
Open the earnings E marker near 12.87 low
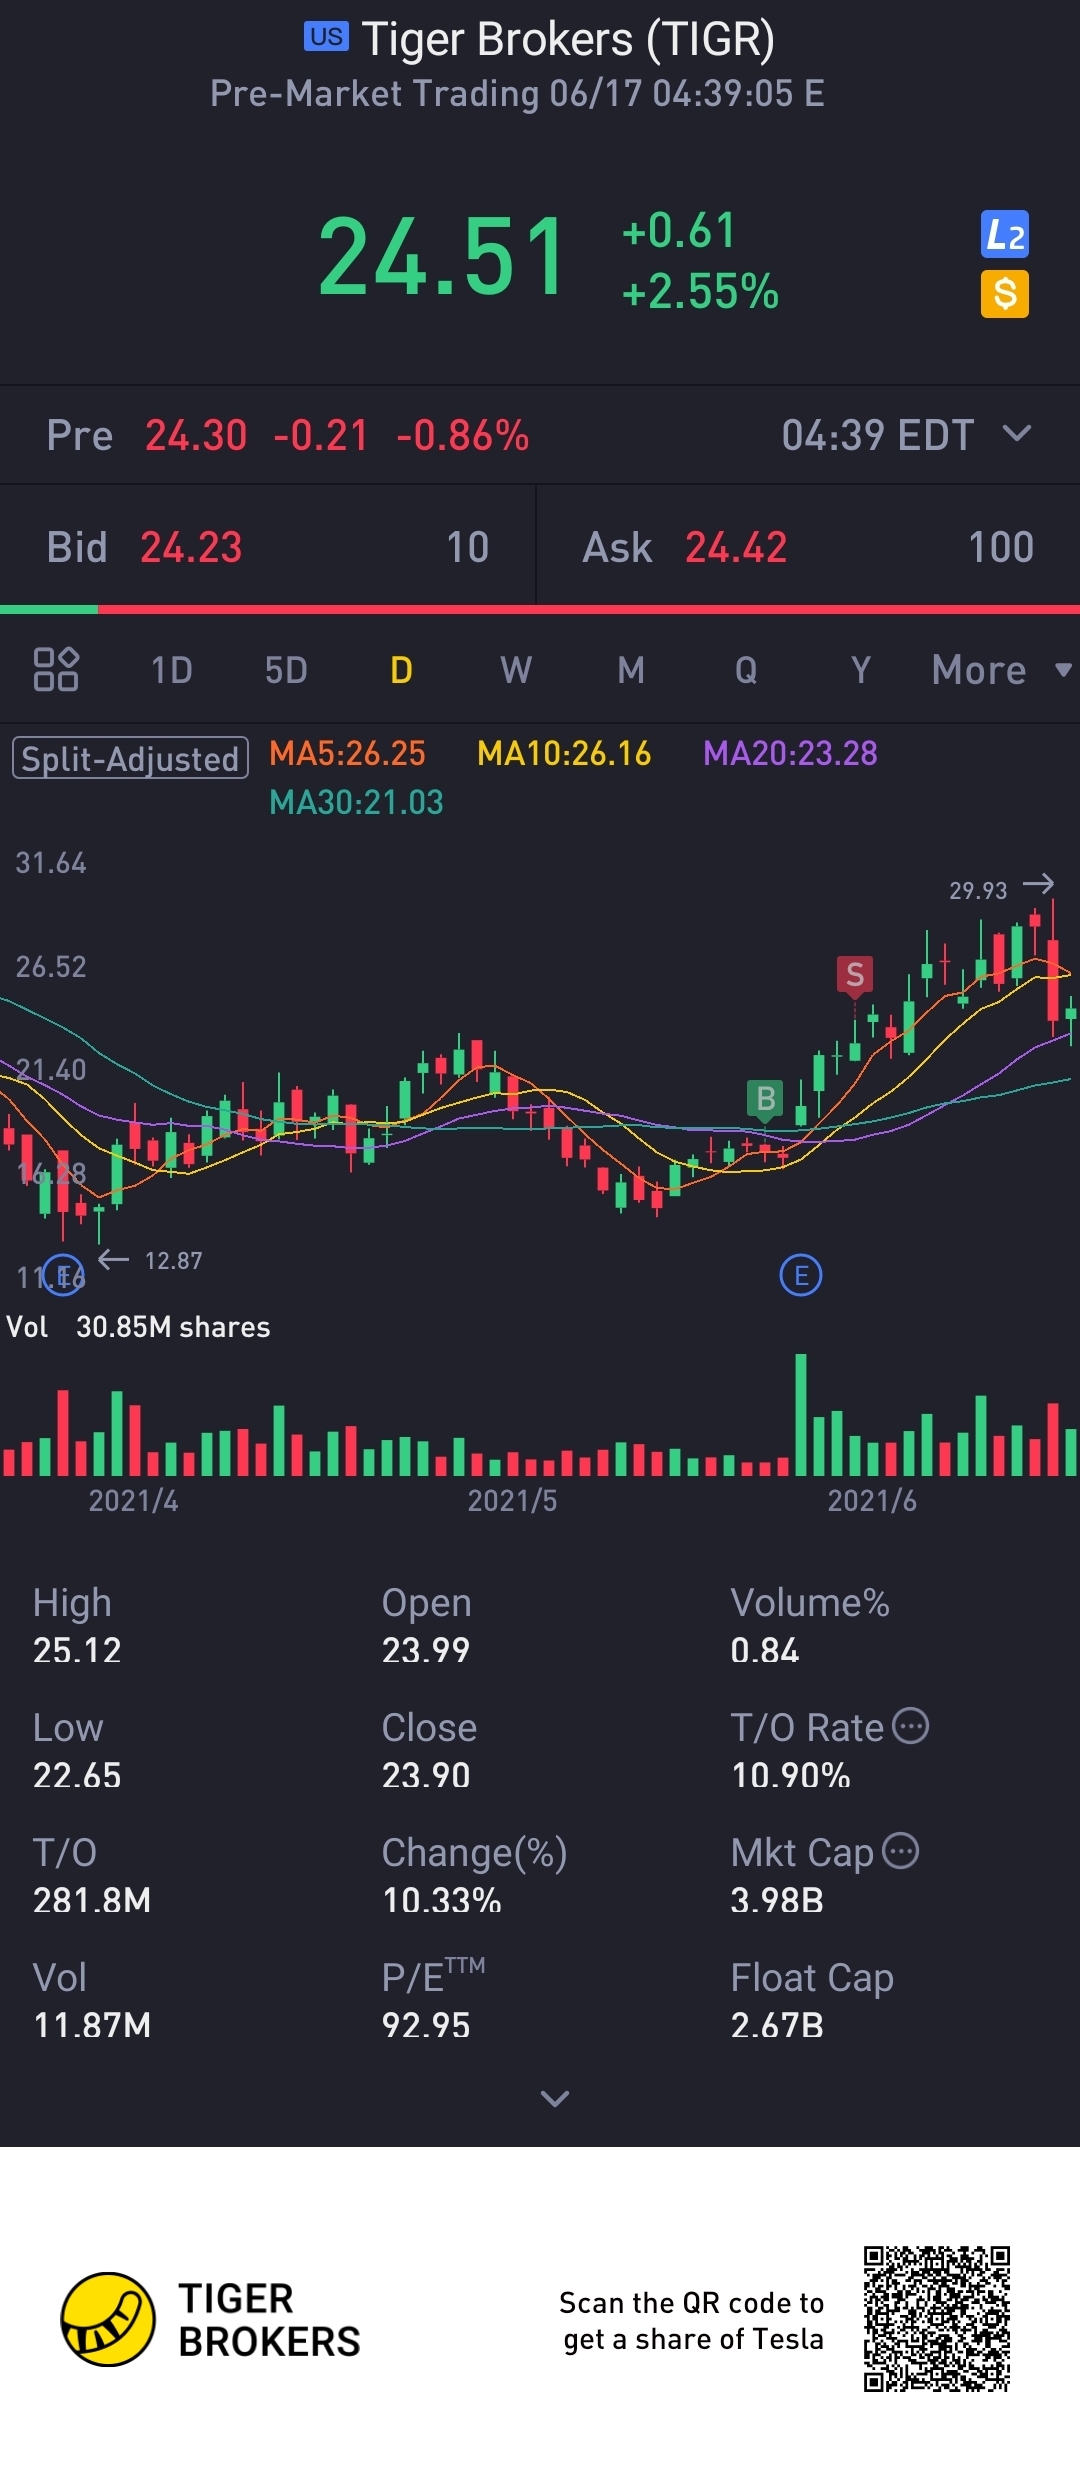click(x=63, y=1275)
